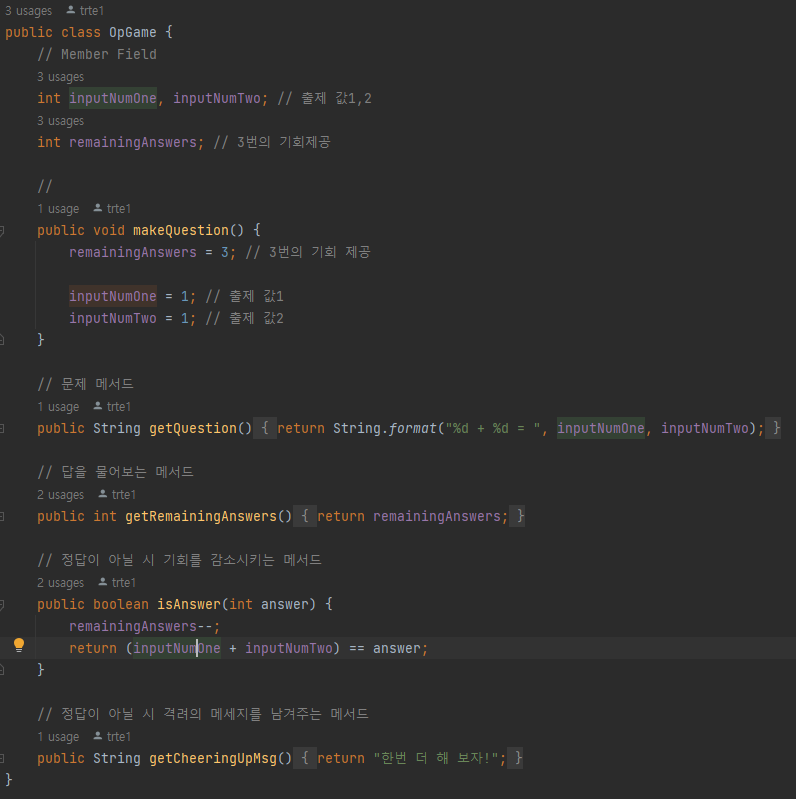Screen dimensions: 796x799
Task: Open the author trte1 hint above class OpGame
Action: click(86, 11)
